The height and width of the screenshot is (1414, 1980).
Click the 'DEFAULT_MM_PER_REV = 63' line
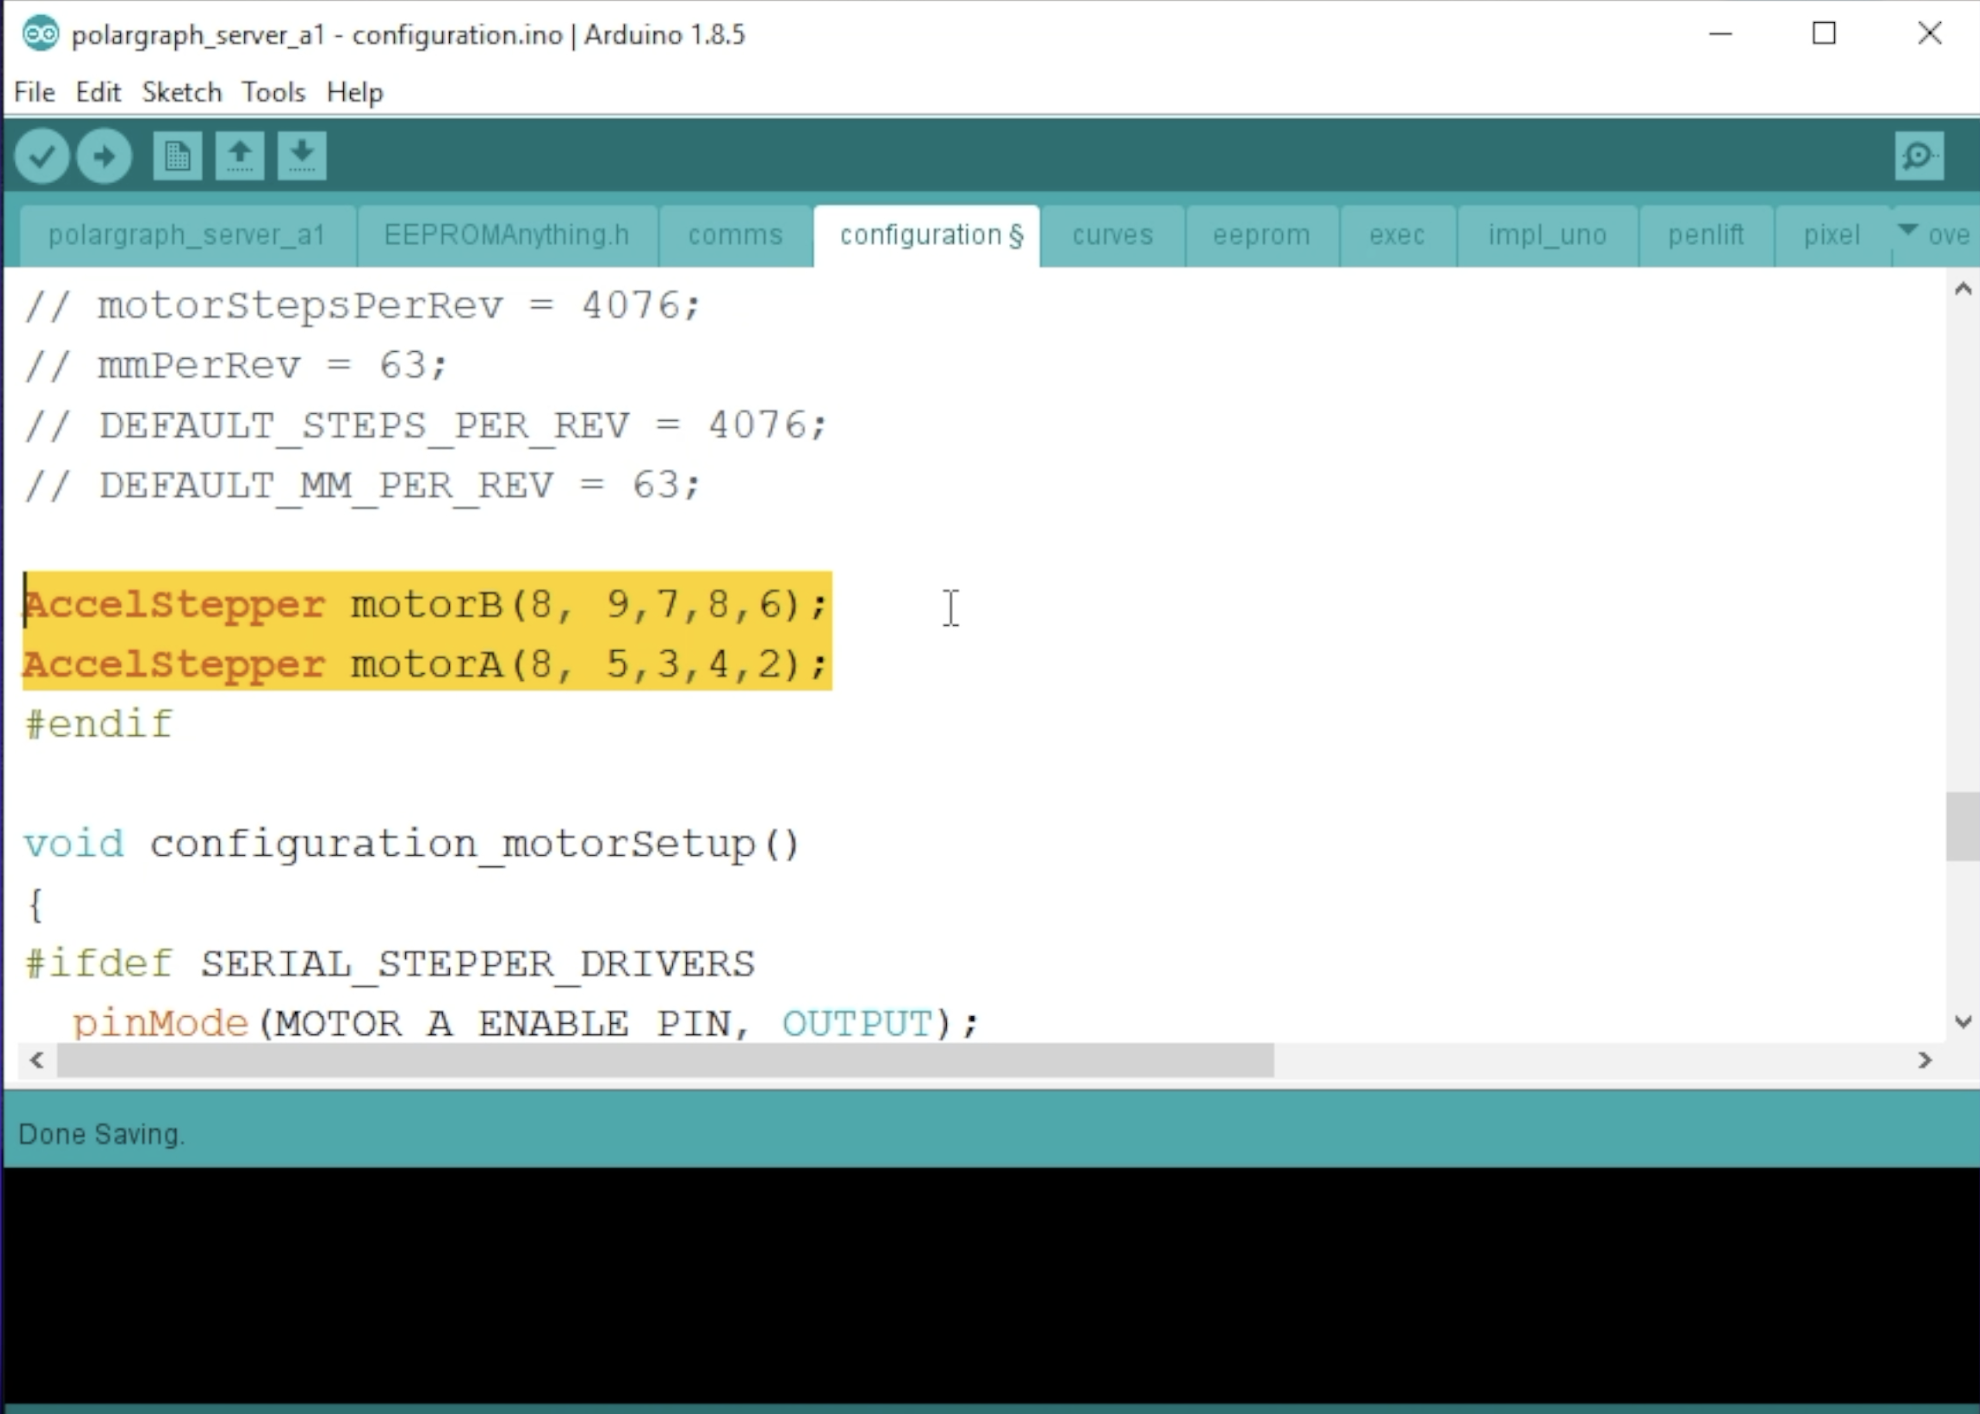[x=362, y=485]
